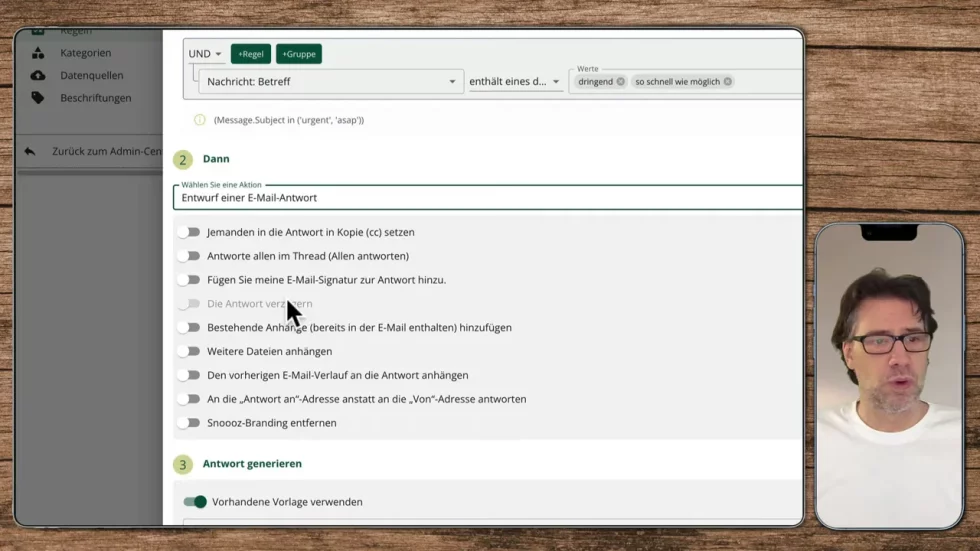
Task: Click the back arrow icon for Admin-Center
Action: (30, 151)
